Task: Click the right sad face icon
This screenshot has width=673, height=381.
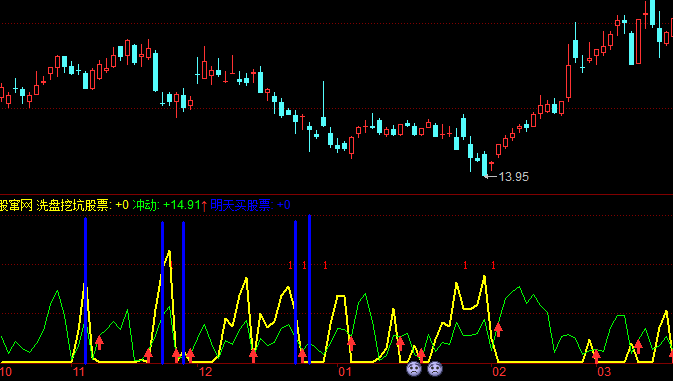Action: click(435, 369)
